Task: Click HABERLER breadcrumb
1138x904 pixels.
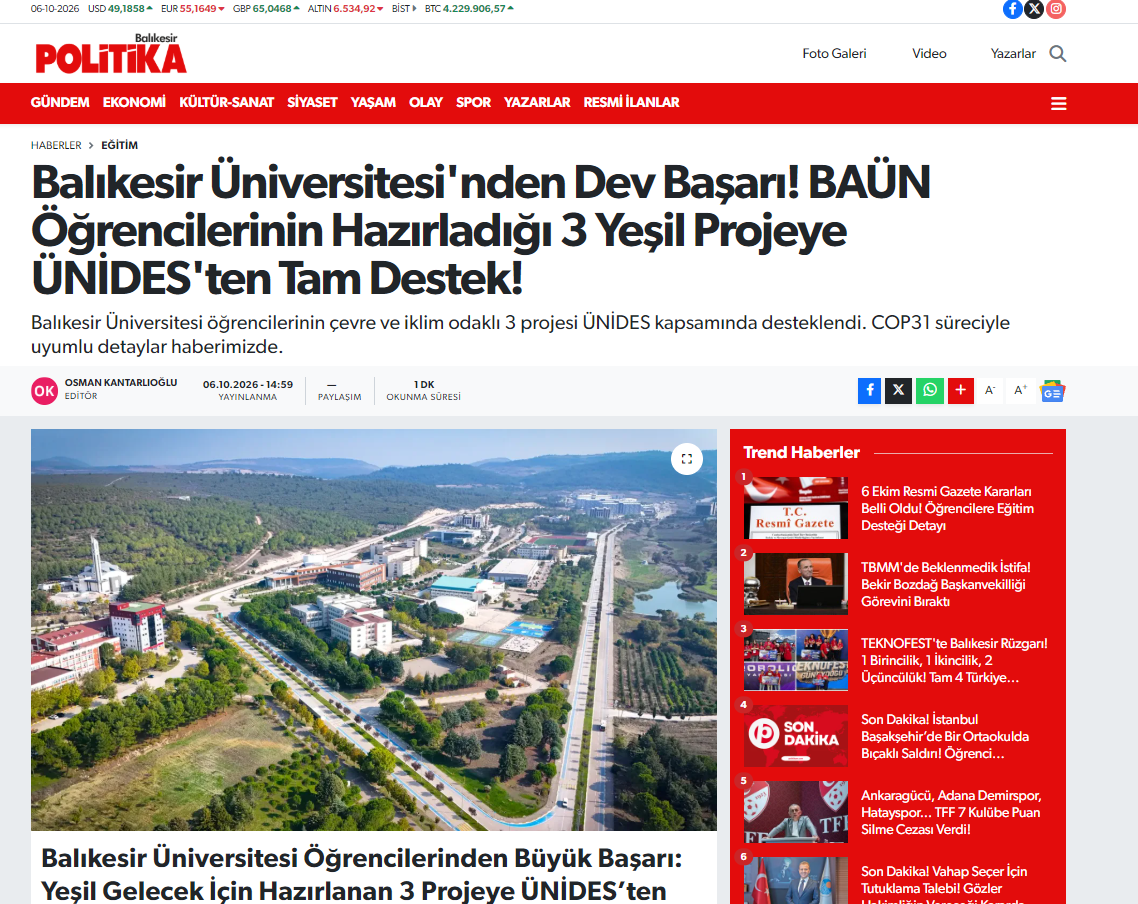Action: click(x=56, y=145)
